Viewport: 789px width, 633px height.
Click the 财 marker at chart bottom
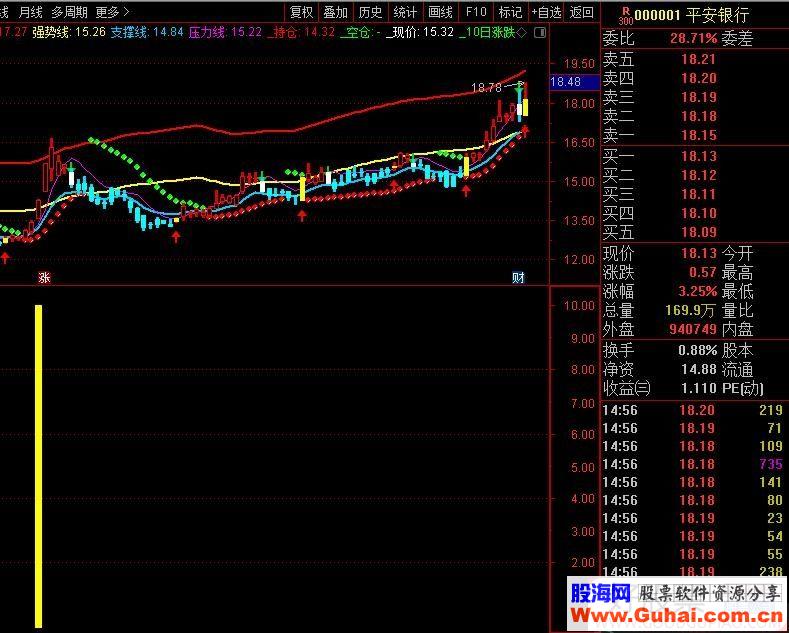tap(518, 277)
